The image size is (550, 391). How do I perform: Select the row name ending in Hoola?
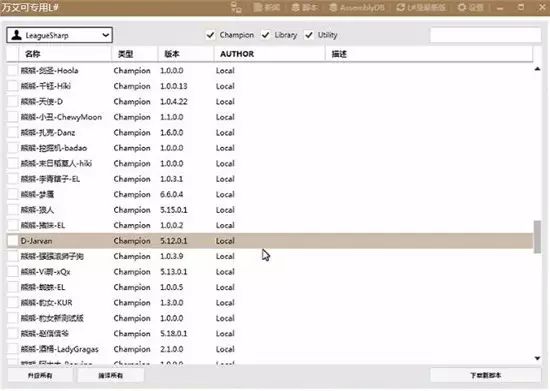[49, 70]
